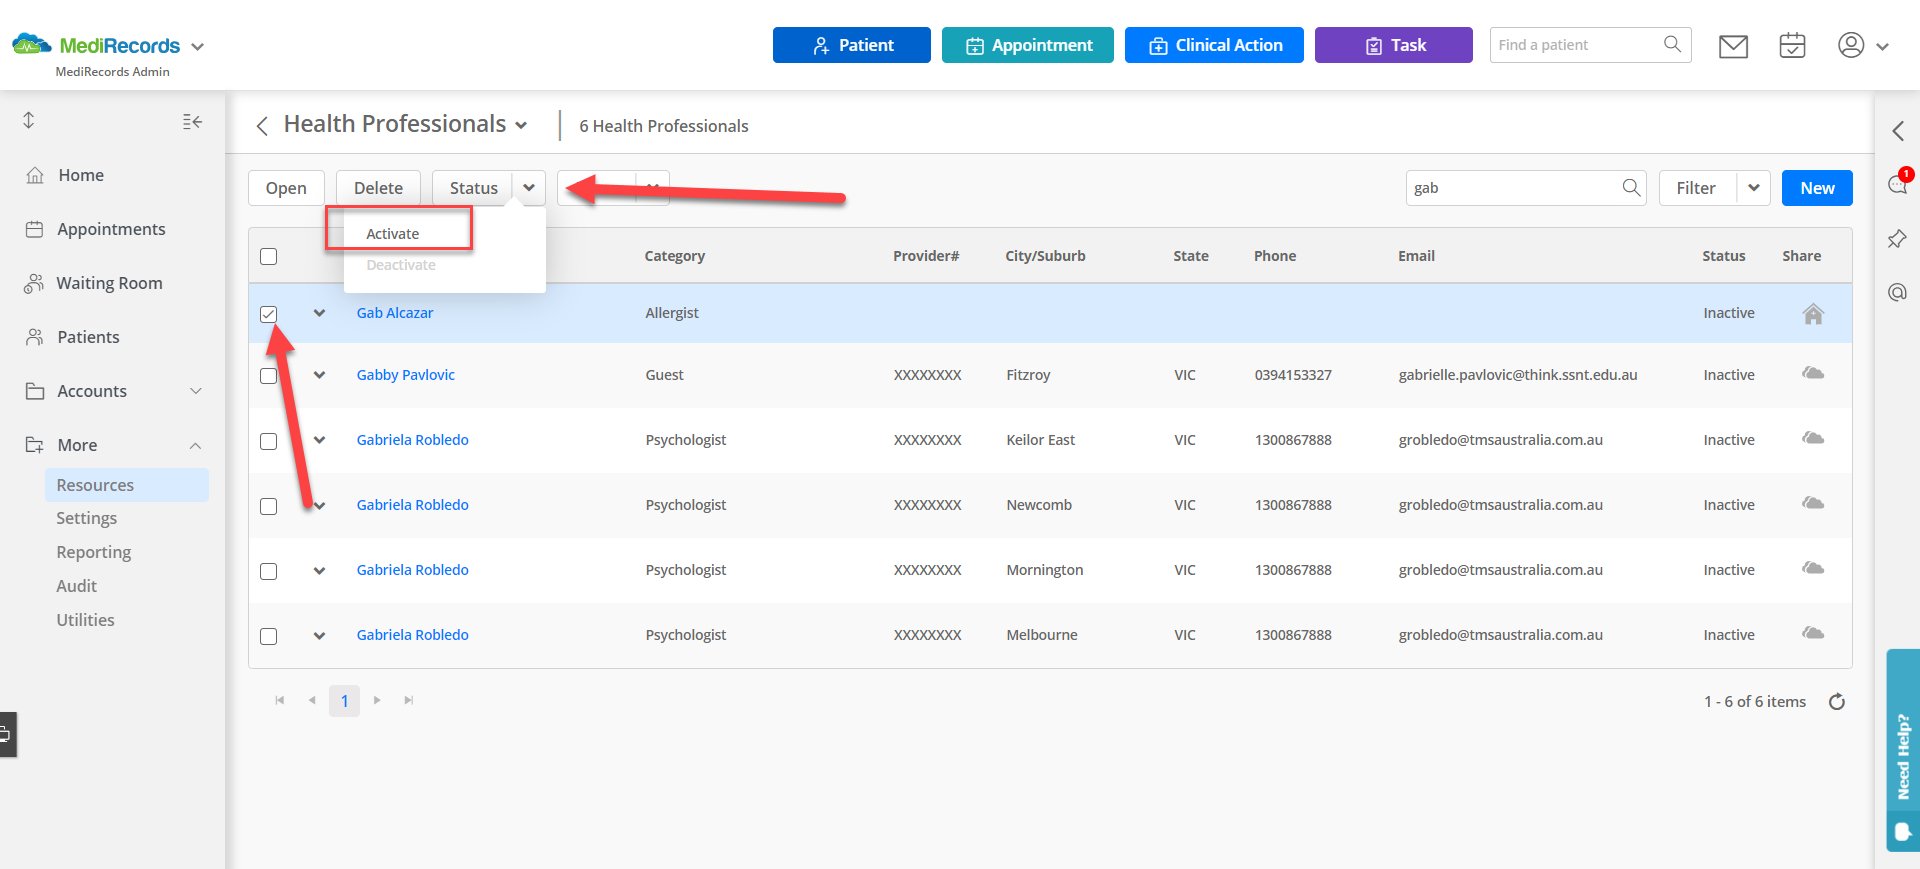Open the Gabby Pavlovic name link
The width and height of the screenshot is (1920, 869).
pyautogui.click(x=406, y=375)
